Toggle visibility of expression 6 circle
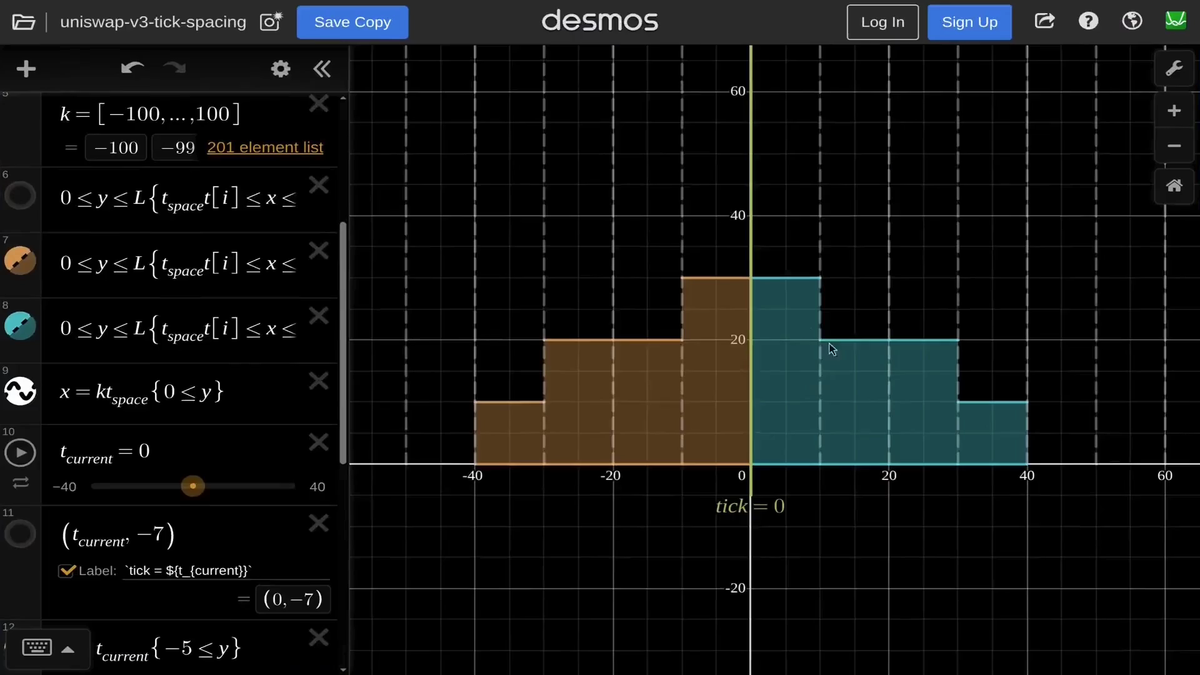 coord(20,196)
